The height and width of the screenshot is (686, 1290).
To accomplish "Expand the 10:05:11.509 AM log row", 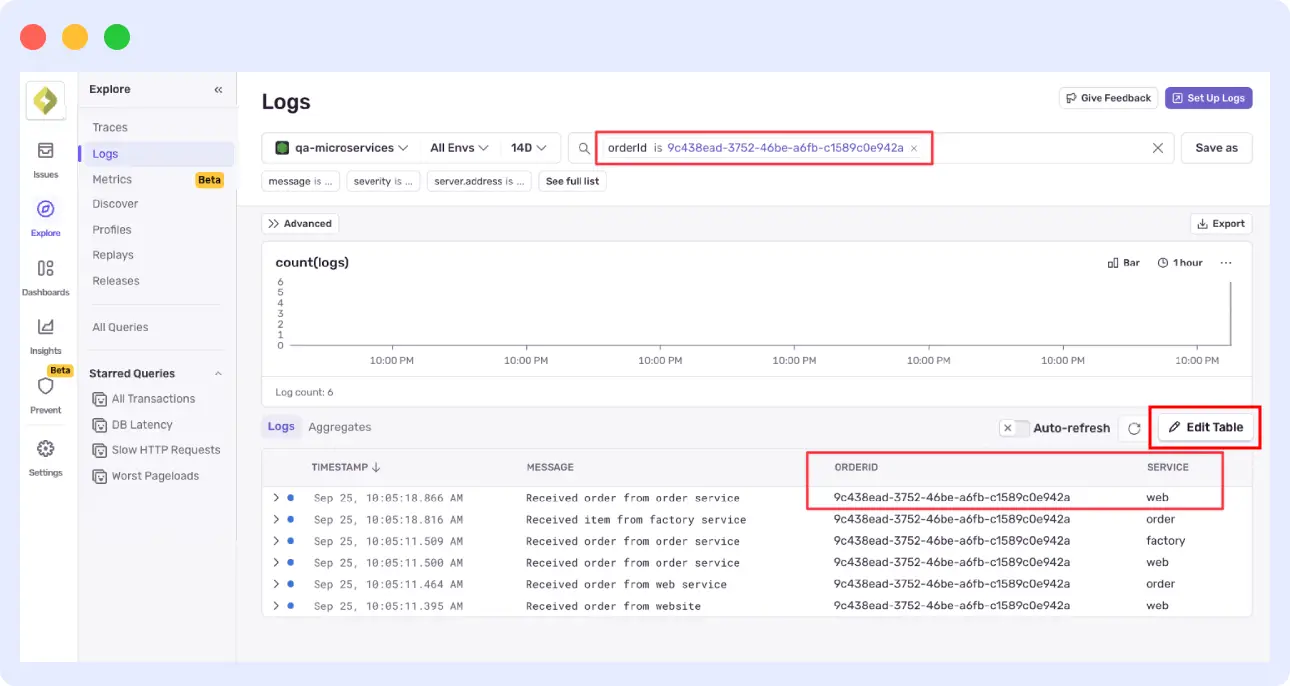I will coord(276,541).
